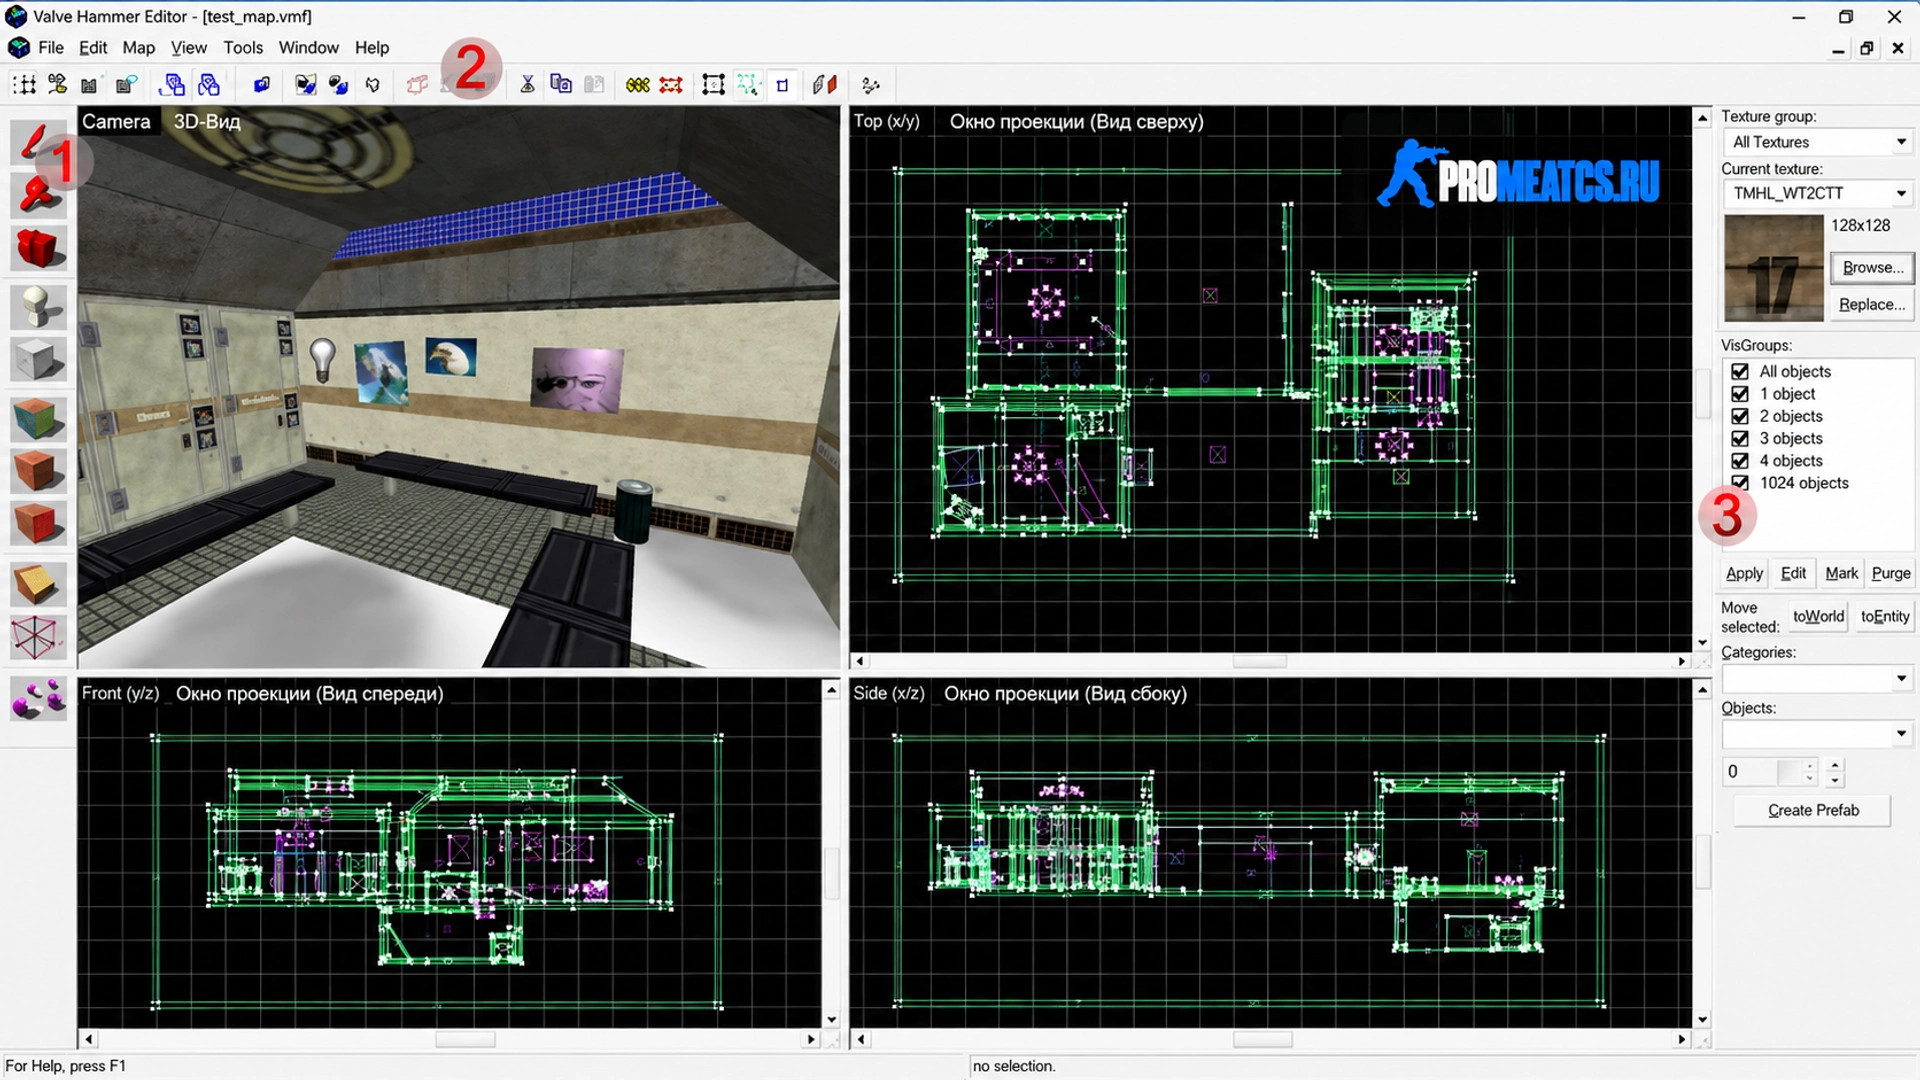1920x1080 pixels.
Task: Click the scissors Cut icon
Action: [527, 85]
